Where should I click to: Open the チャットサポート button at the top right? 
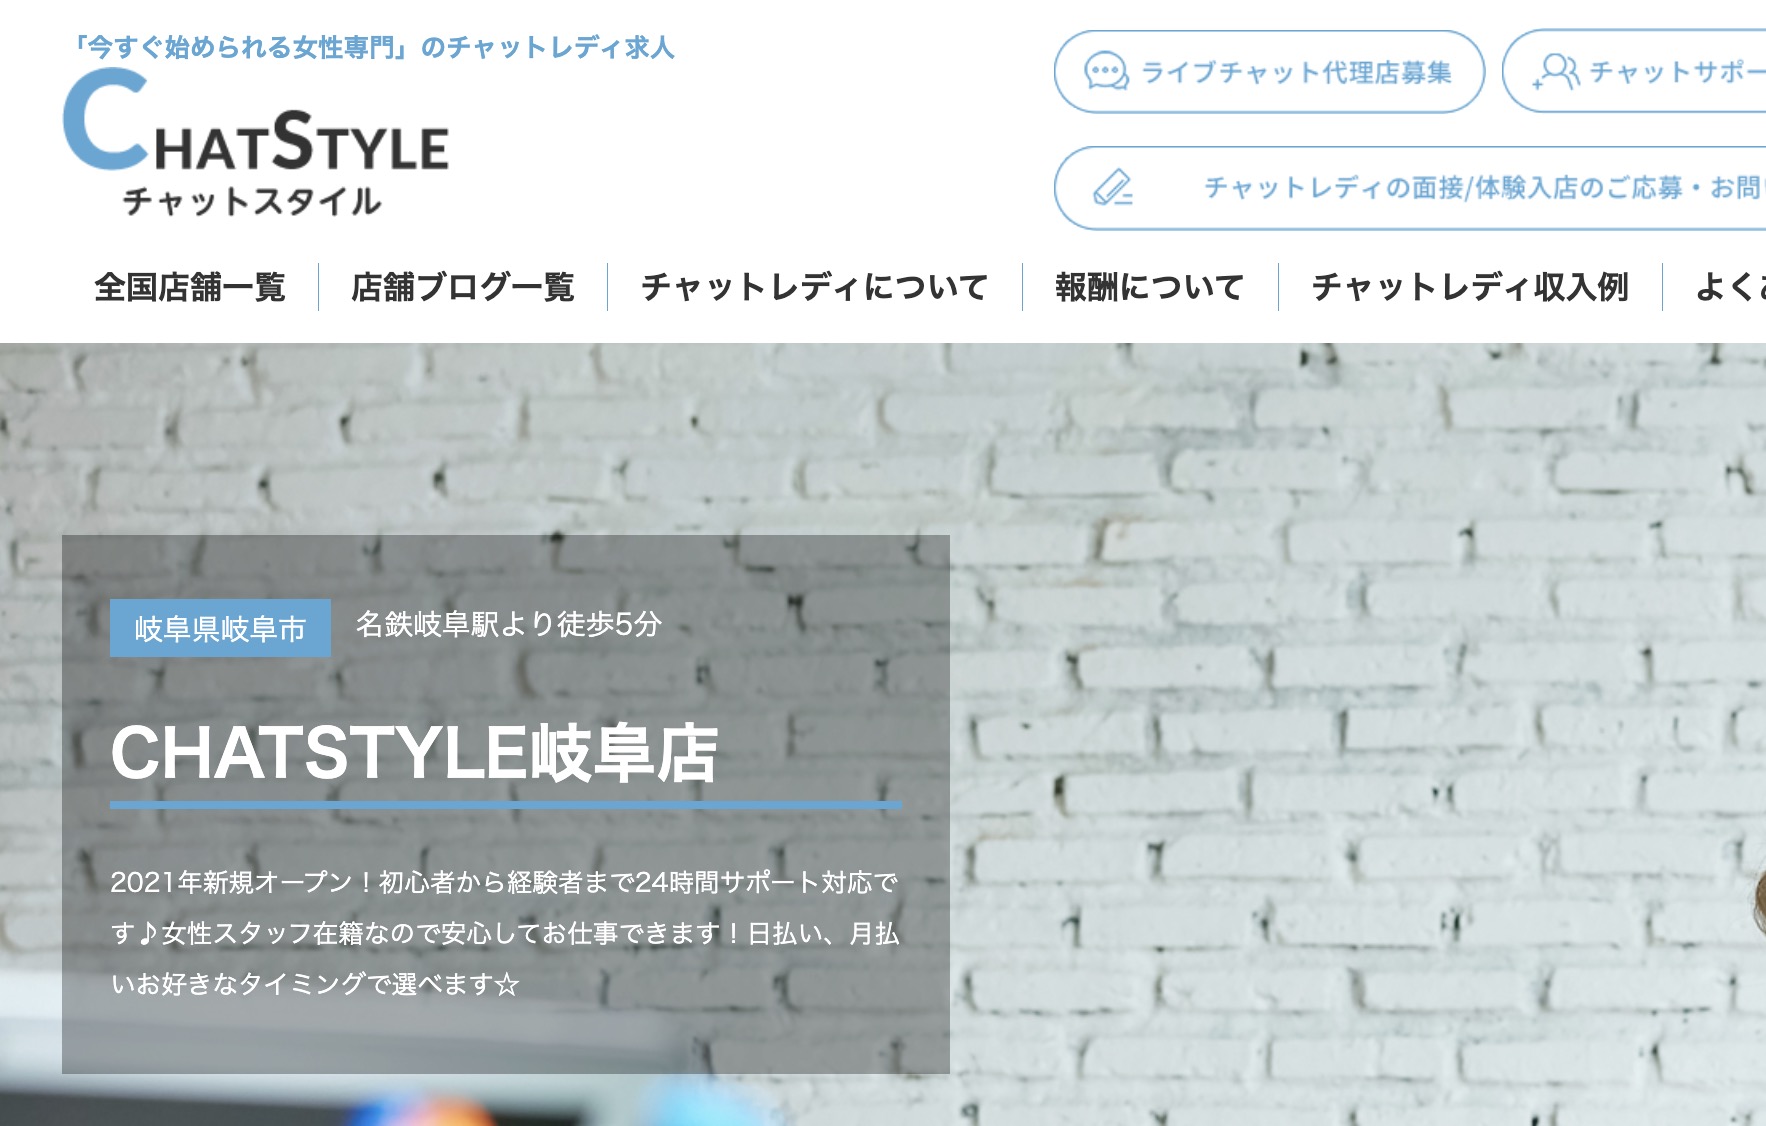[x=1634, y=72]
